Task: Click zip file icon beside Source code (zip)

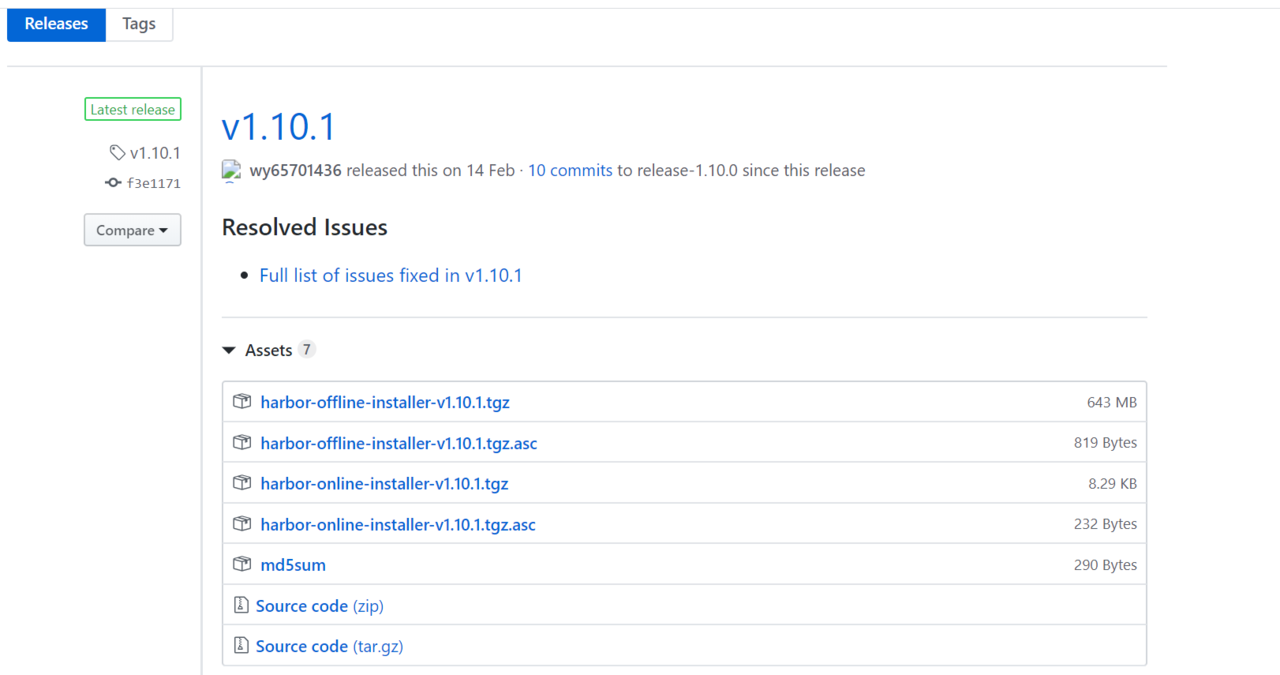Action: (240, 605)
